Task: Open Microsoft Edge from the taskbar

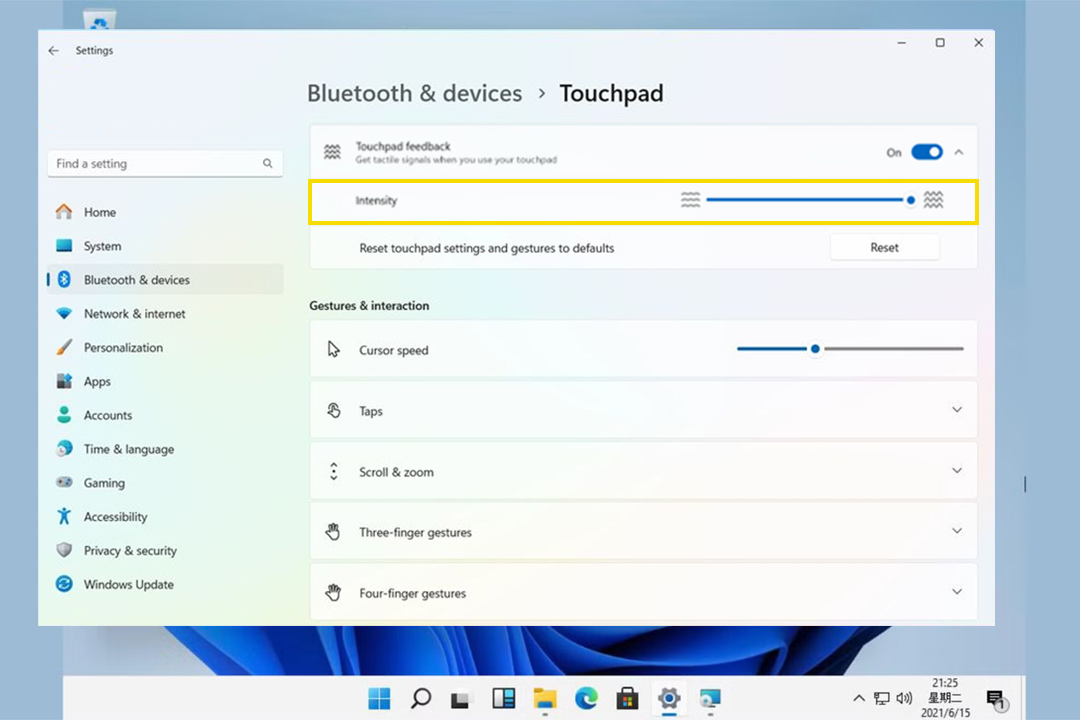Action: (x=585, y=698)
